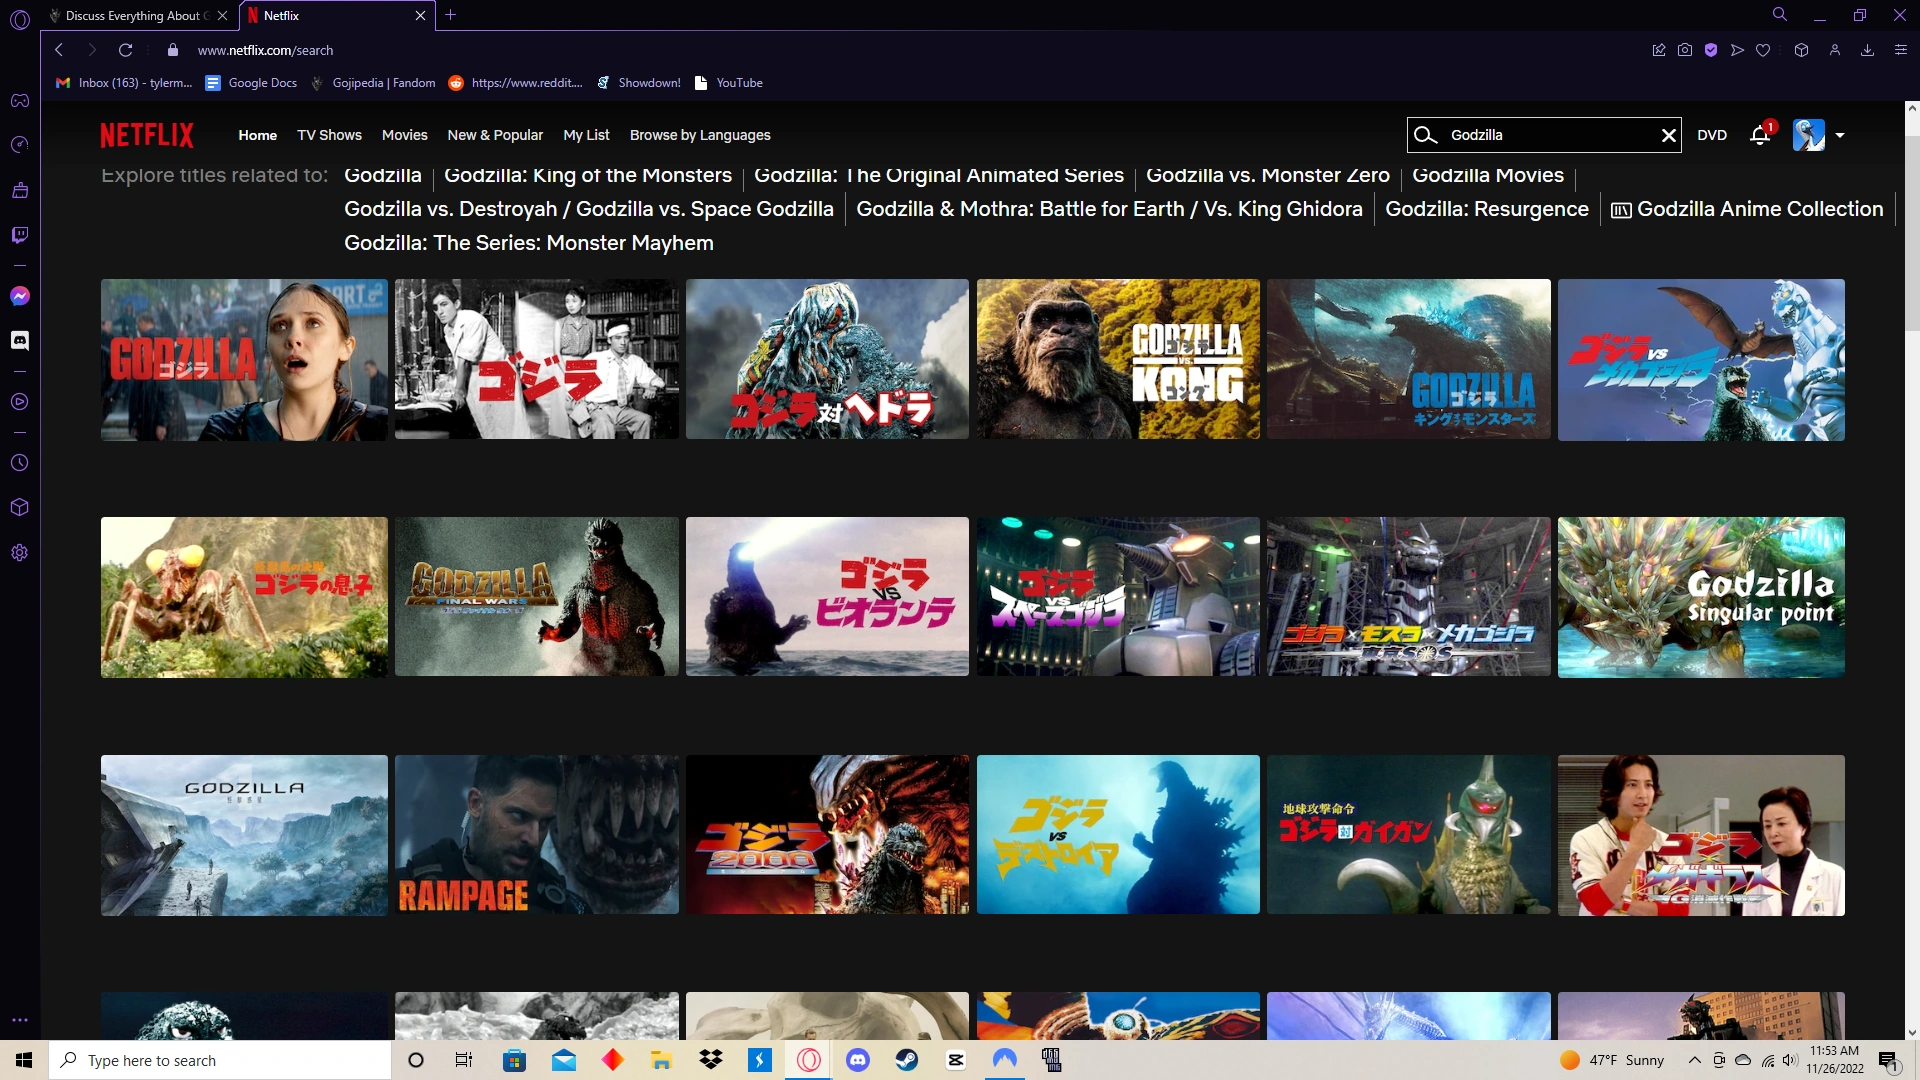This screenshot has width=1920, height=1080.
Task: Open Browse by Languages
Action: click(700, 135)
